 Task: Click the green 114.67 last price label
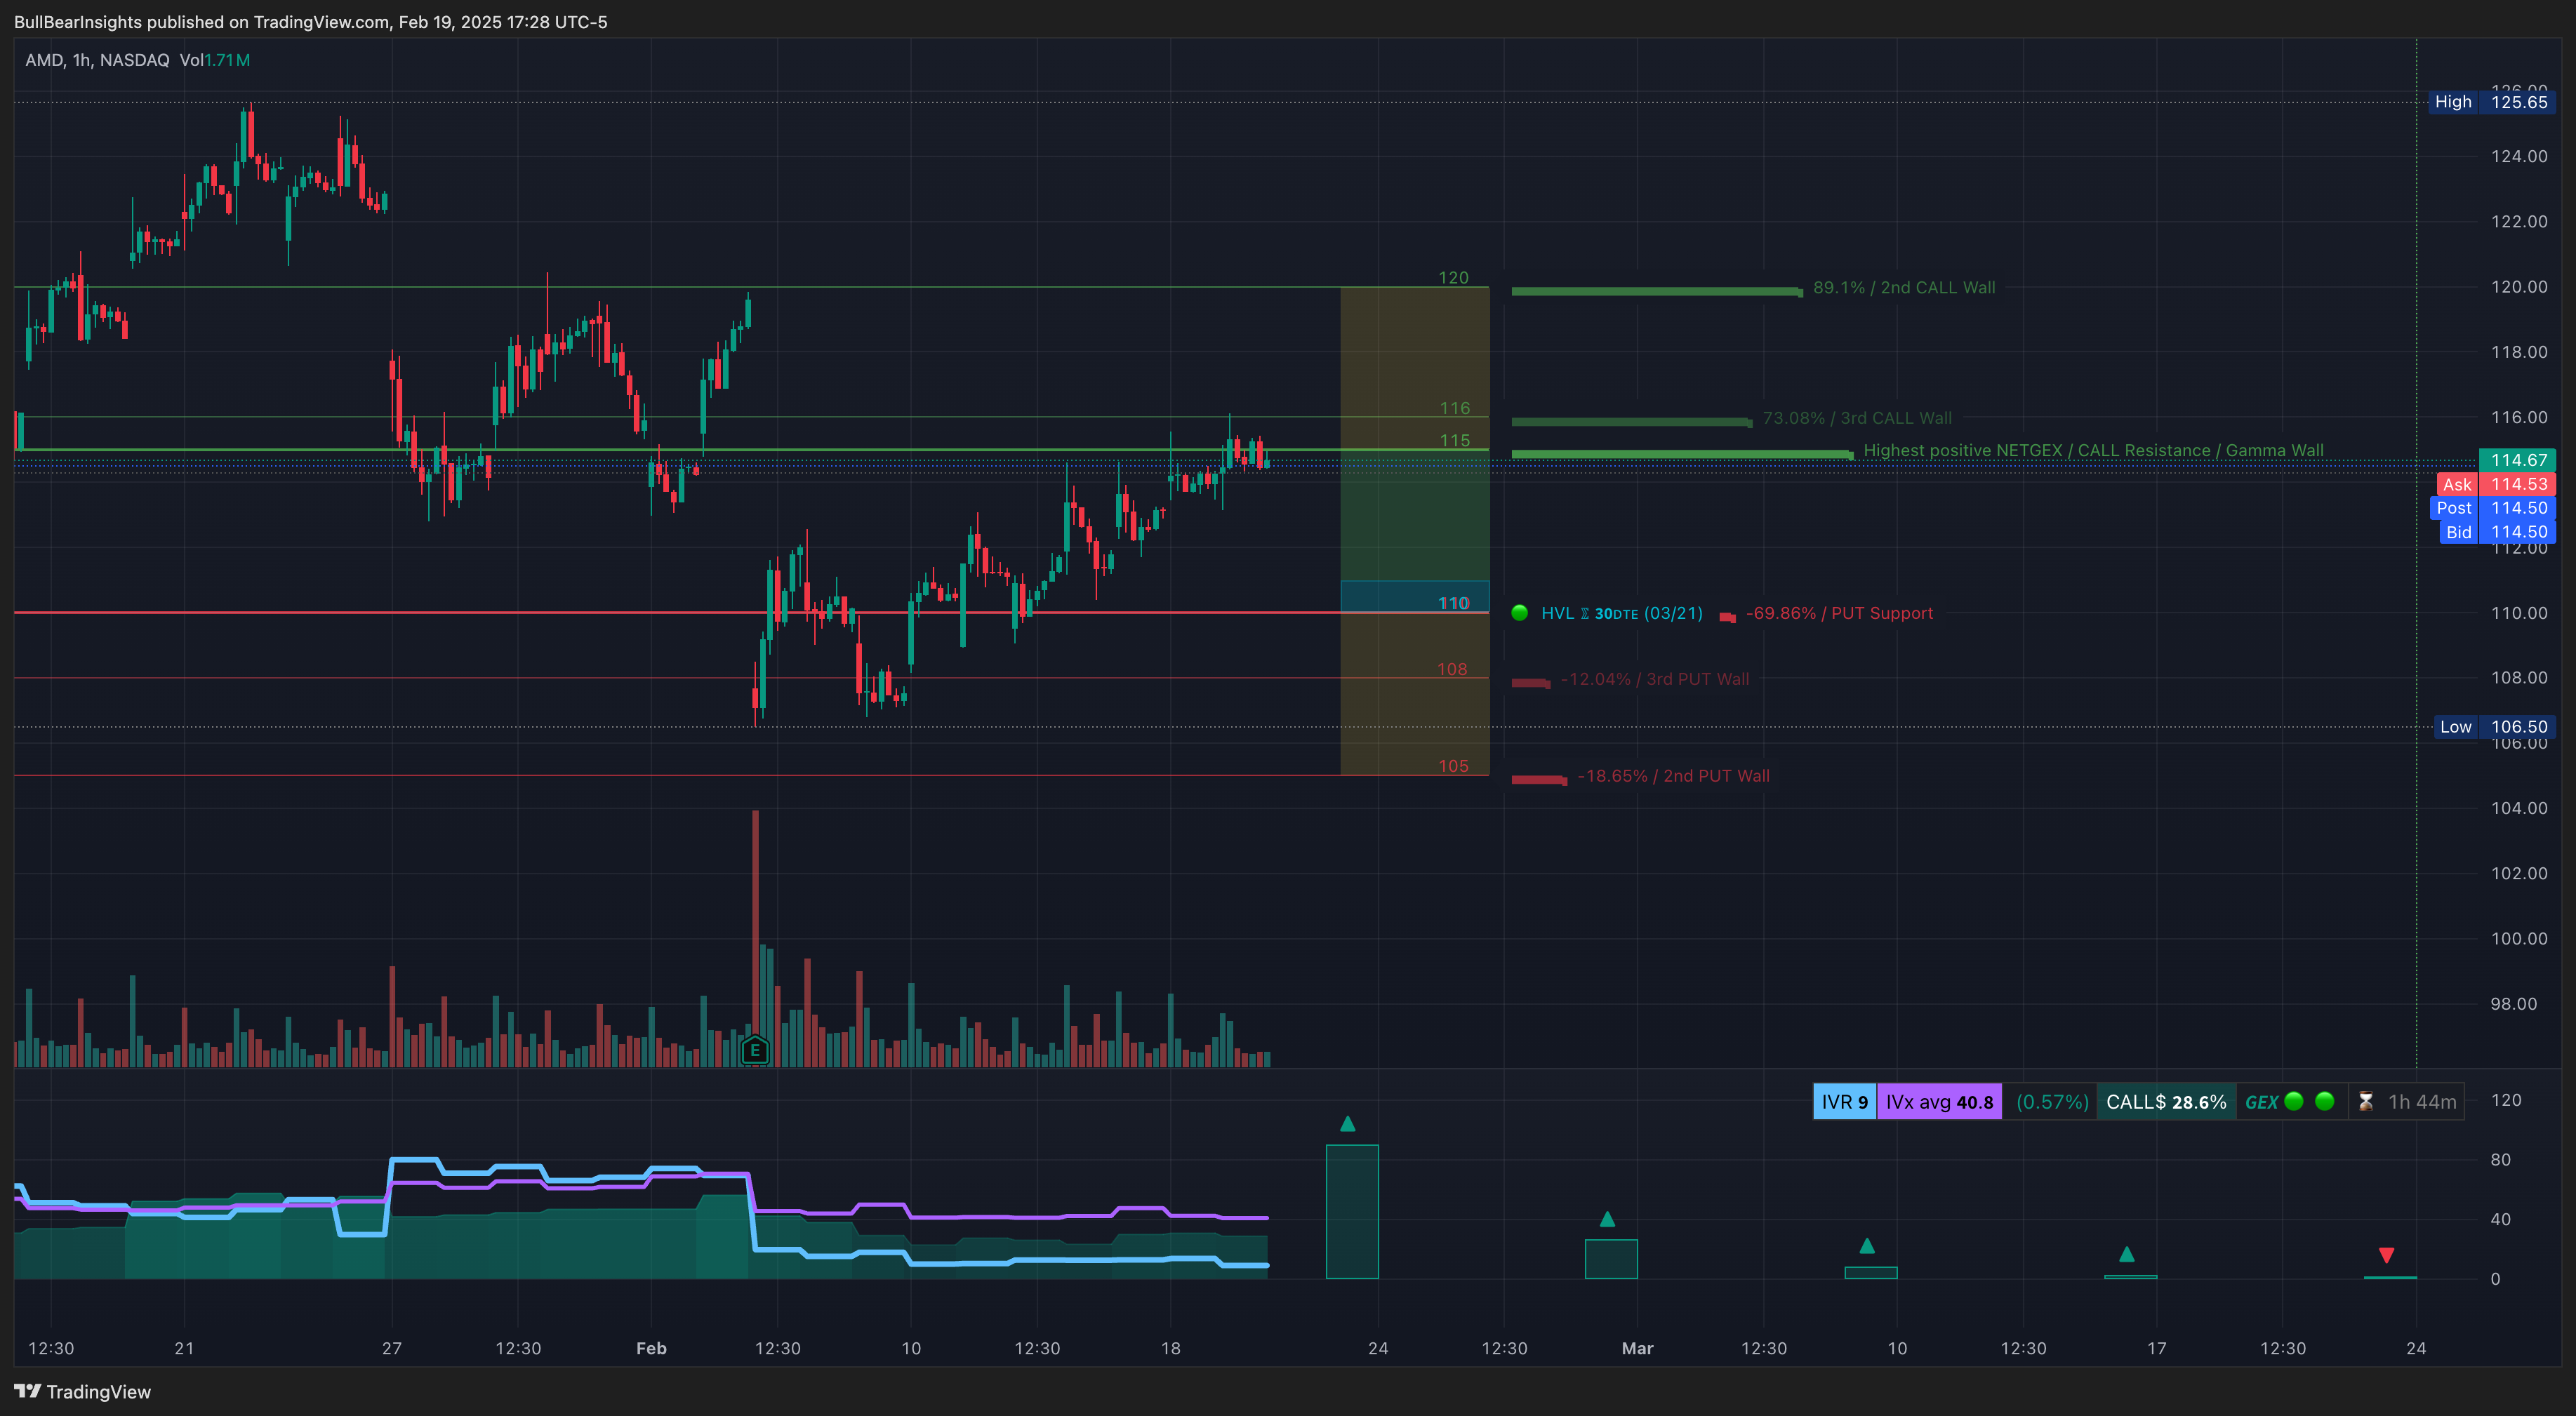[2517, 460]
